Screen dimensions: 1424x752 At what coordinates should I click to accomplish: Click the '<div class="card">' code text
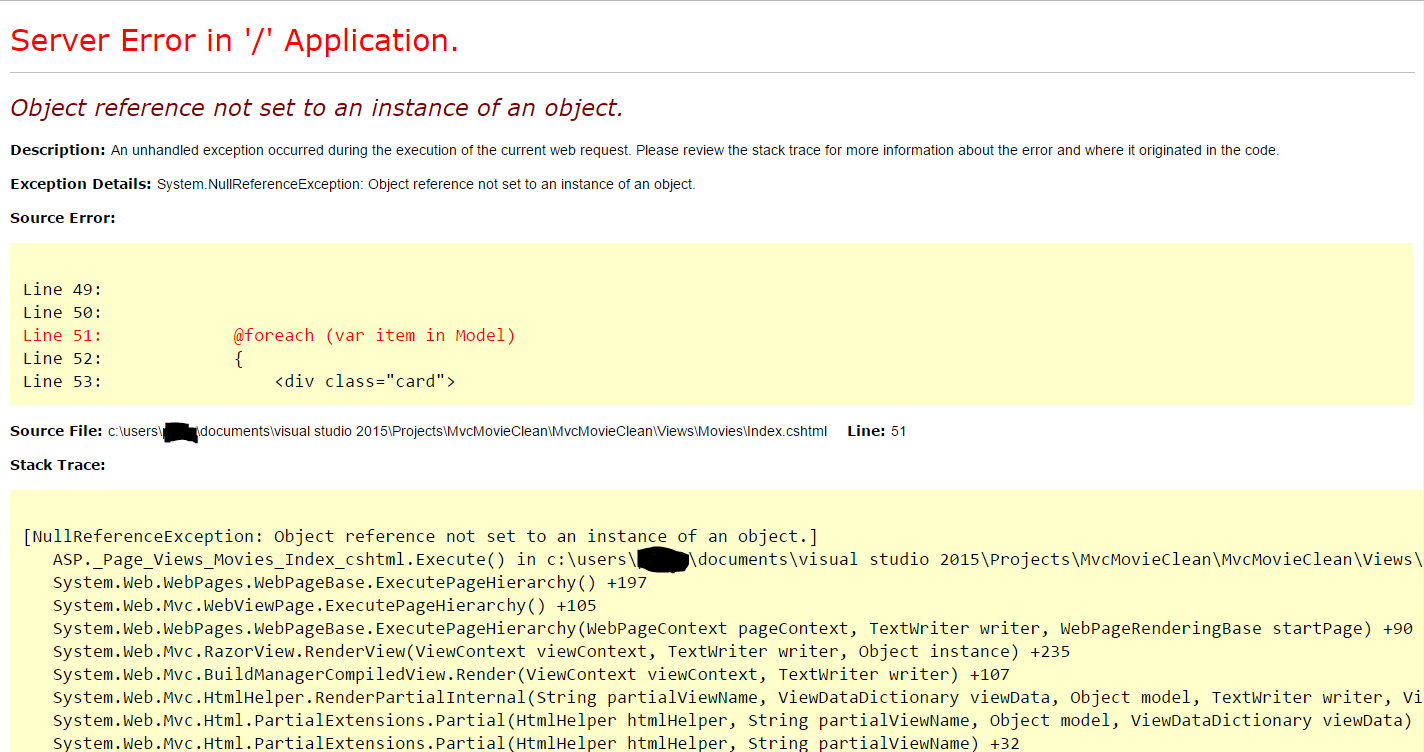[365, 382]
